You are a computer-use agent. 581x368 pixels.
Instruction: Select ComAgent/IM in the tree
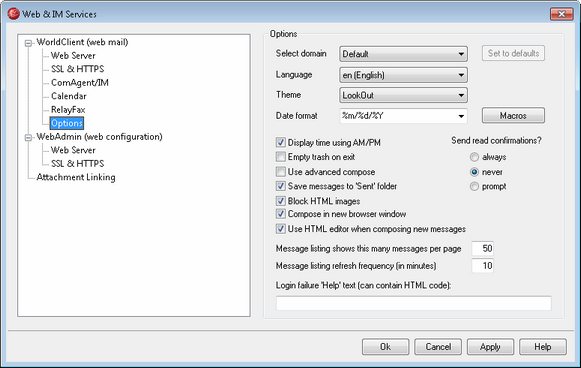click(x=80, y=82)
